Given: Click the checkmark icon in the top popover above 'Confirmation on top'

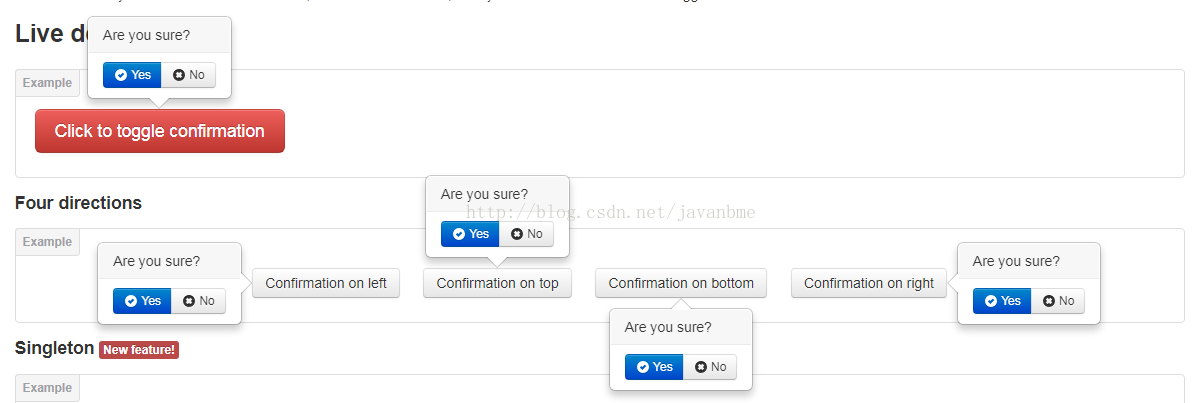Looking at the screenshot, I should (459, 234).
